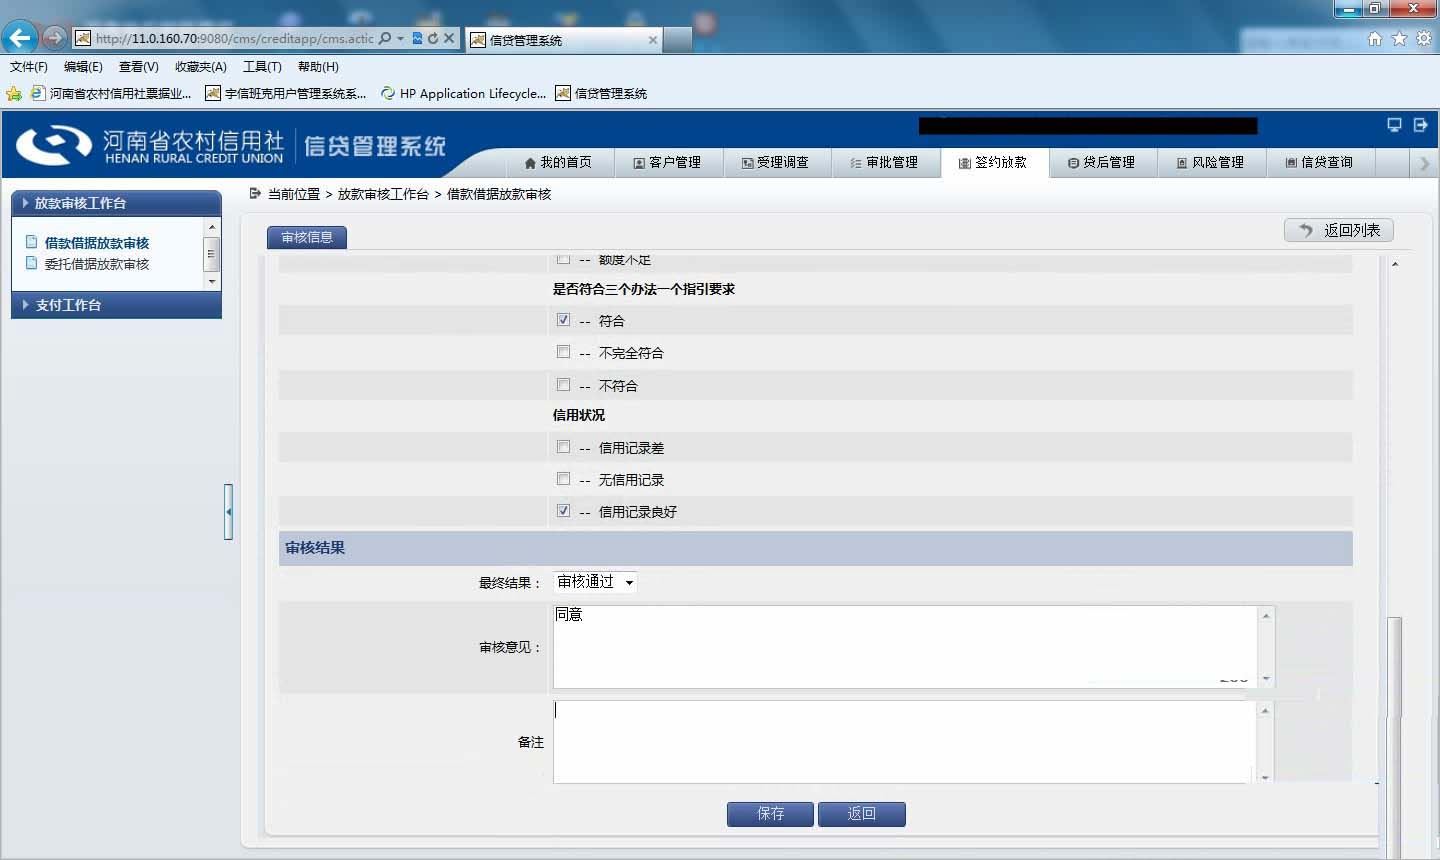Viewport: 1440px width, 860px height.
Task: Open the 最终结果 dropdown
Action: [x=595, y=582]
